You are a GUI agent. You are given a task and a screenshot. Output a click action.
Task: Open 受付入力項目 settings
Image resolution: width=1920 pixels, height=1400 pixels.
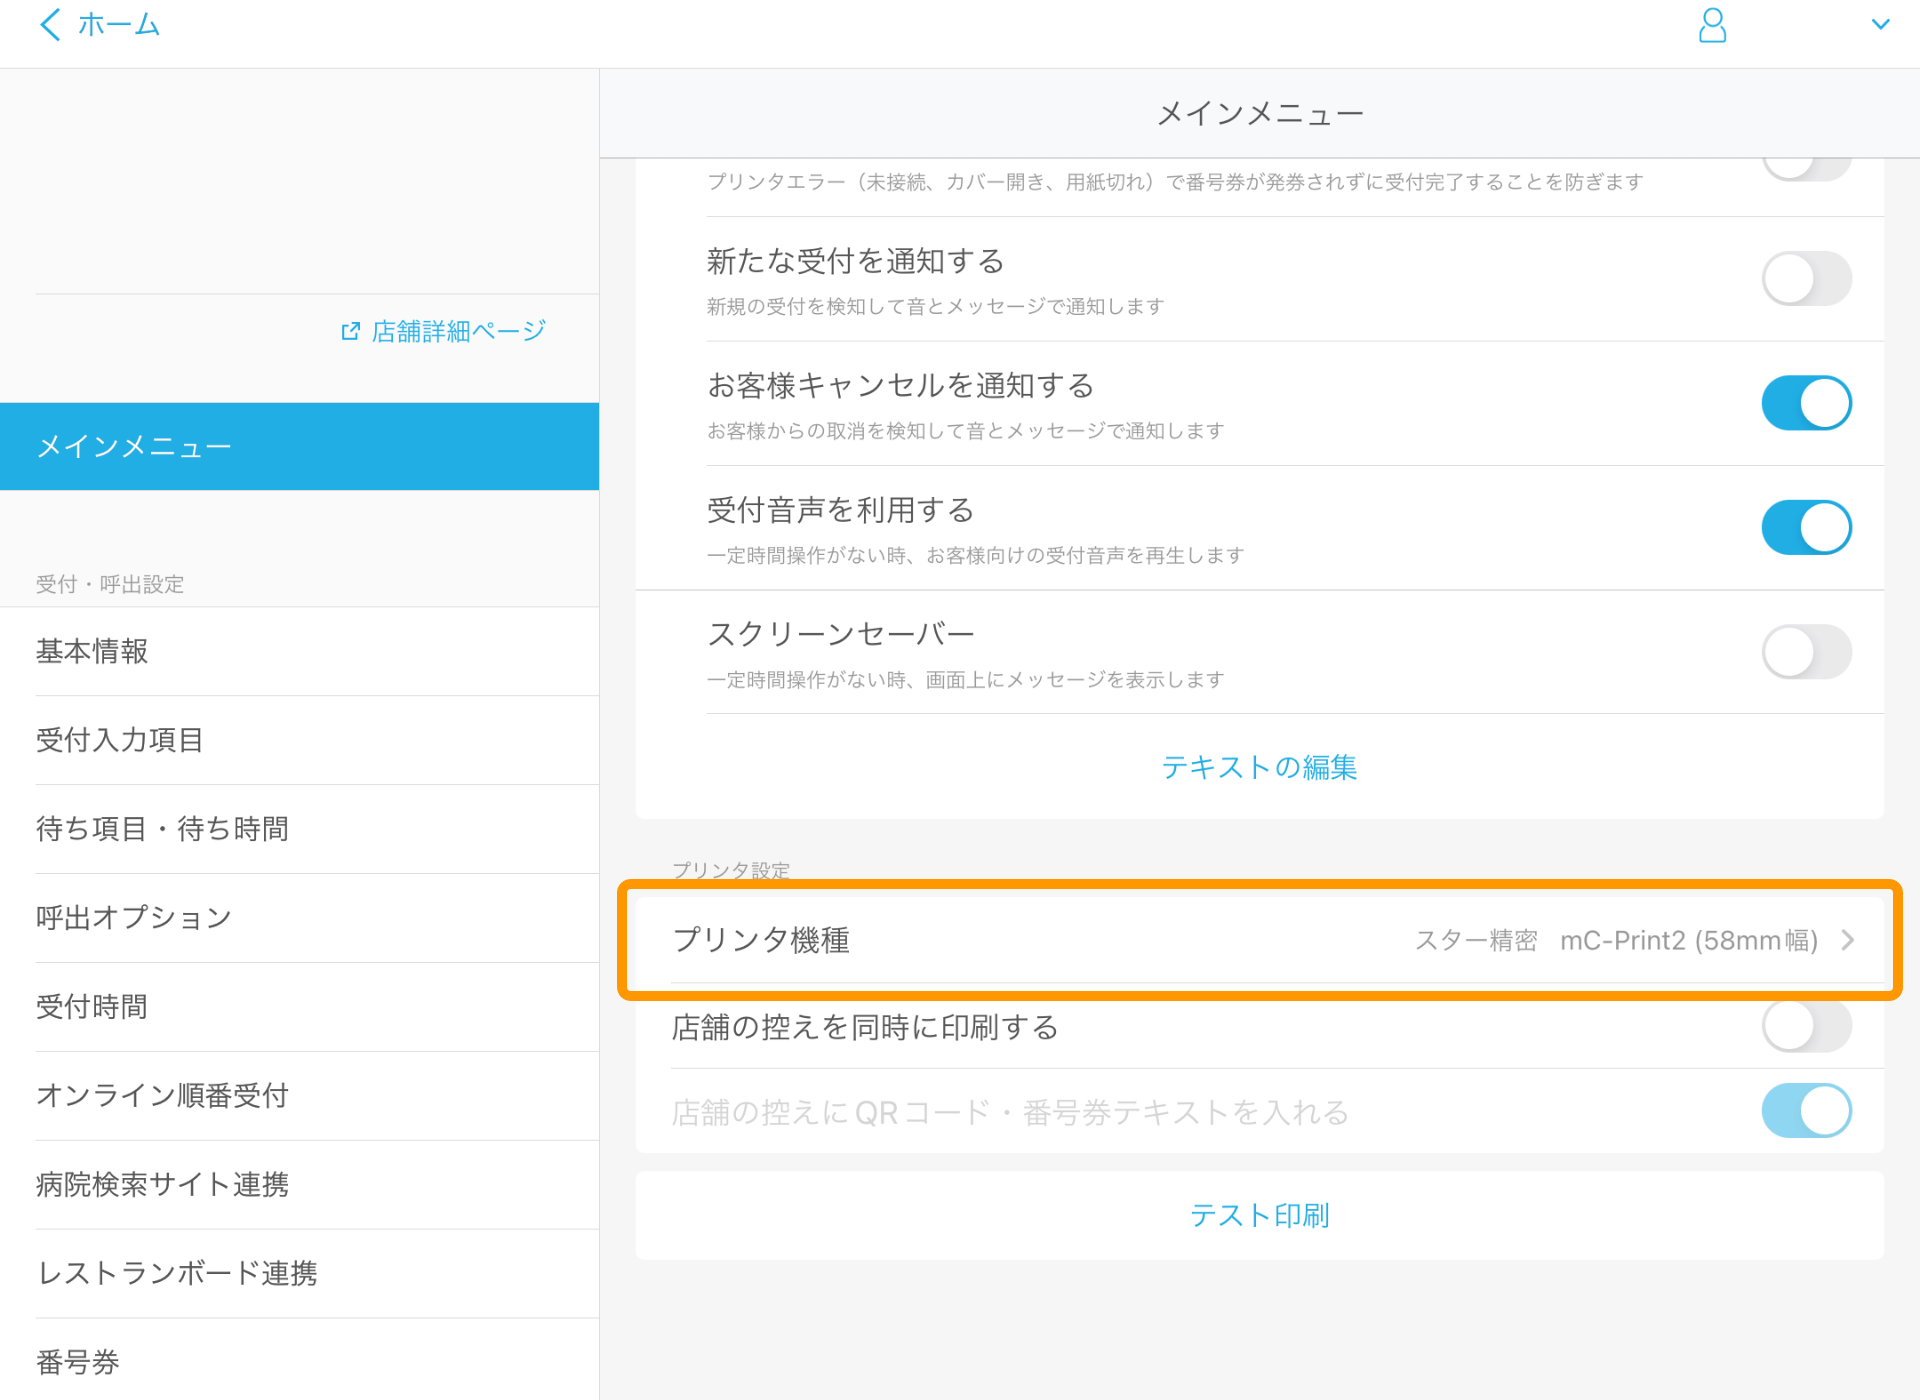point(299,740)
